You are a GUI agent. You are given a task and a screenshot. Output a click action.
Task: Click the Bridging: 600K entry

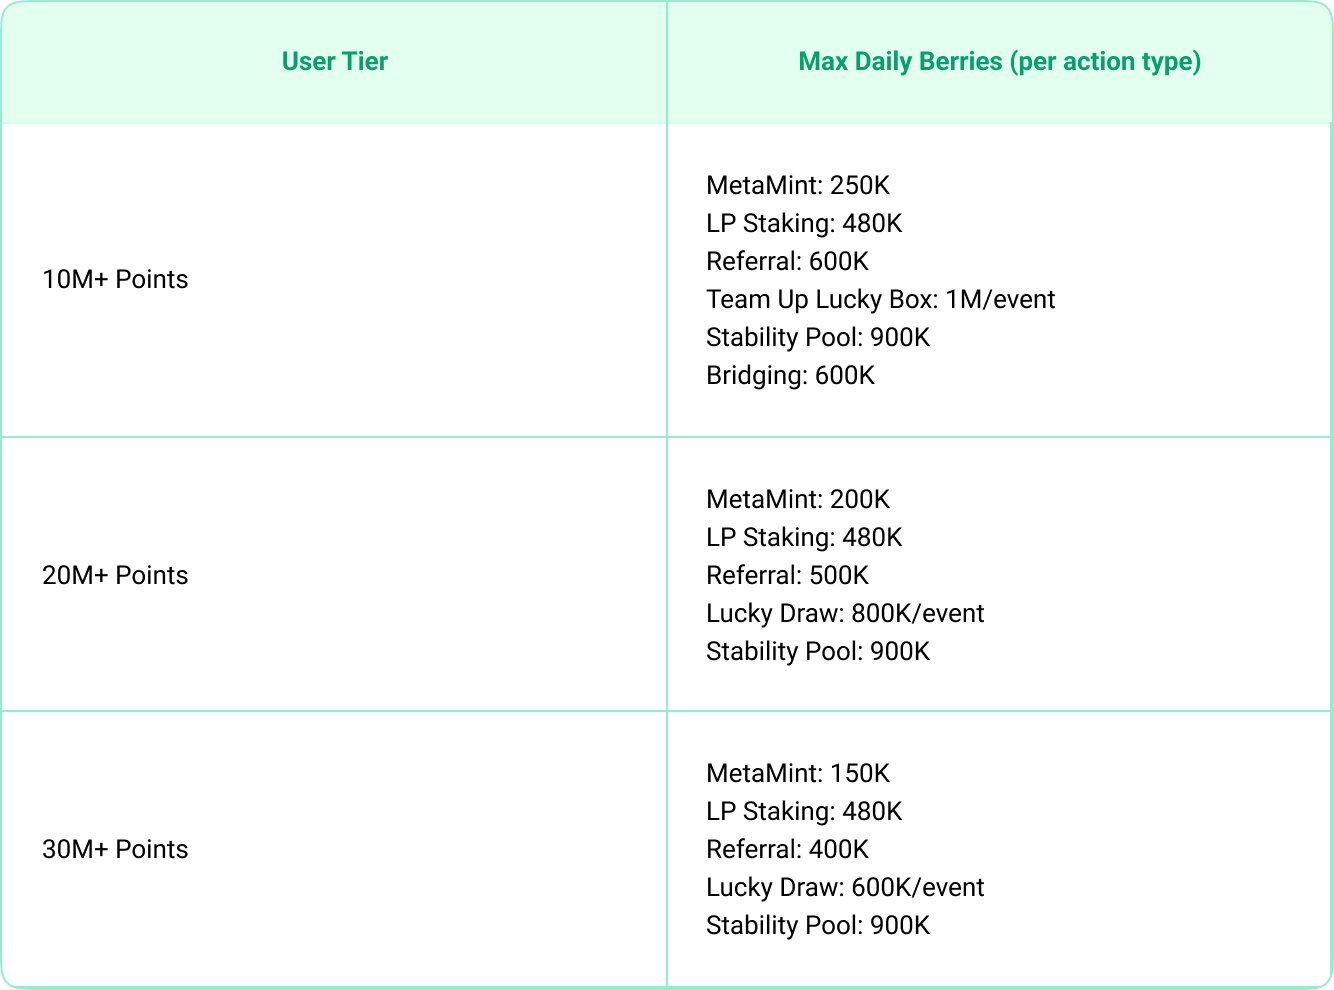coord(790,375)
